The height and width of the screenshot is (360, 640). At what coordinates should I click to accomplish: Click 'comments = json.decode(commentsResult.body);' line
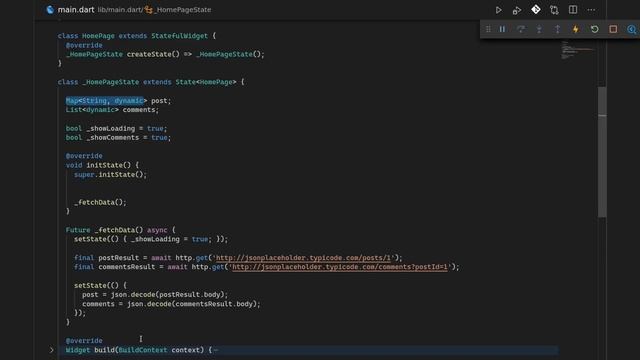[171, 304]
